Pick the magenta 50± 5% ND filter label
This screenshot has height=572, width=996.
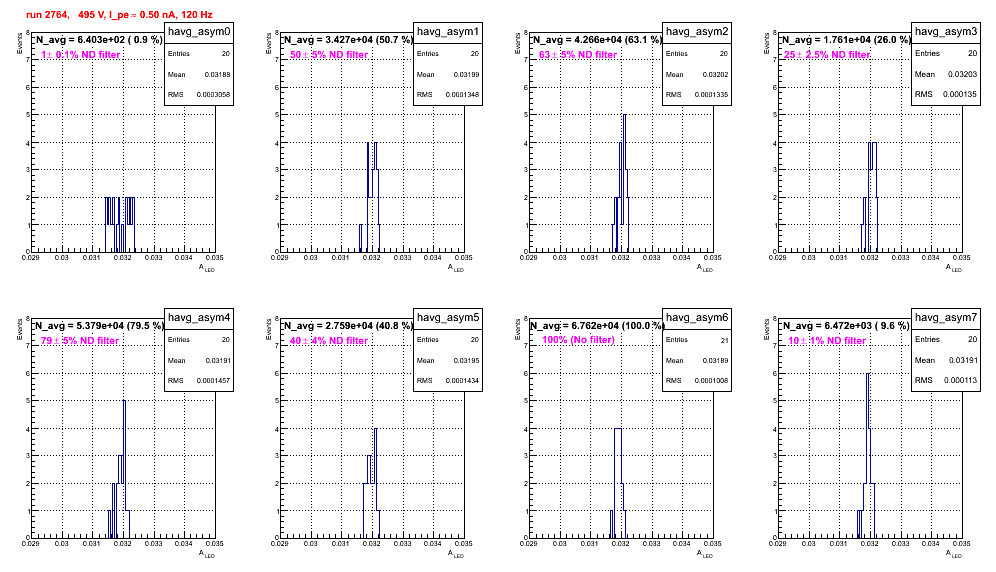pyautogui.click(x=329, y=55)
